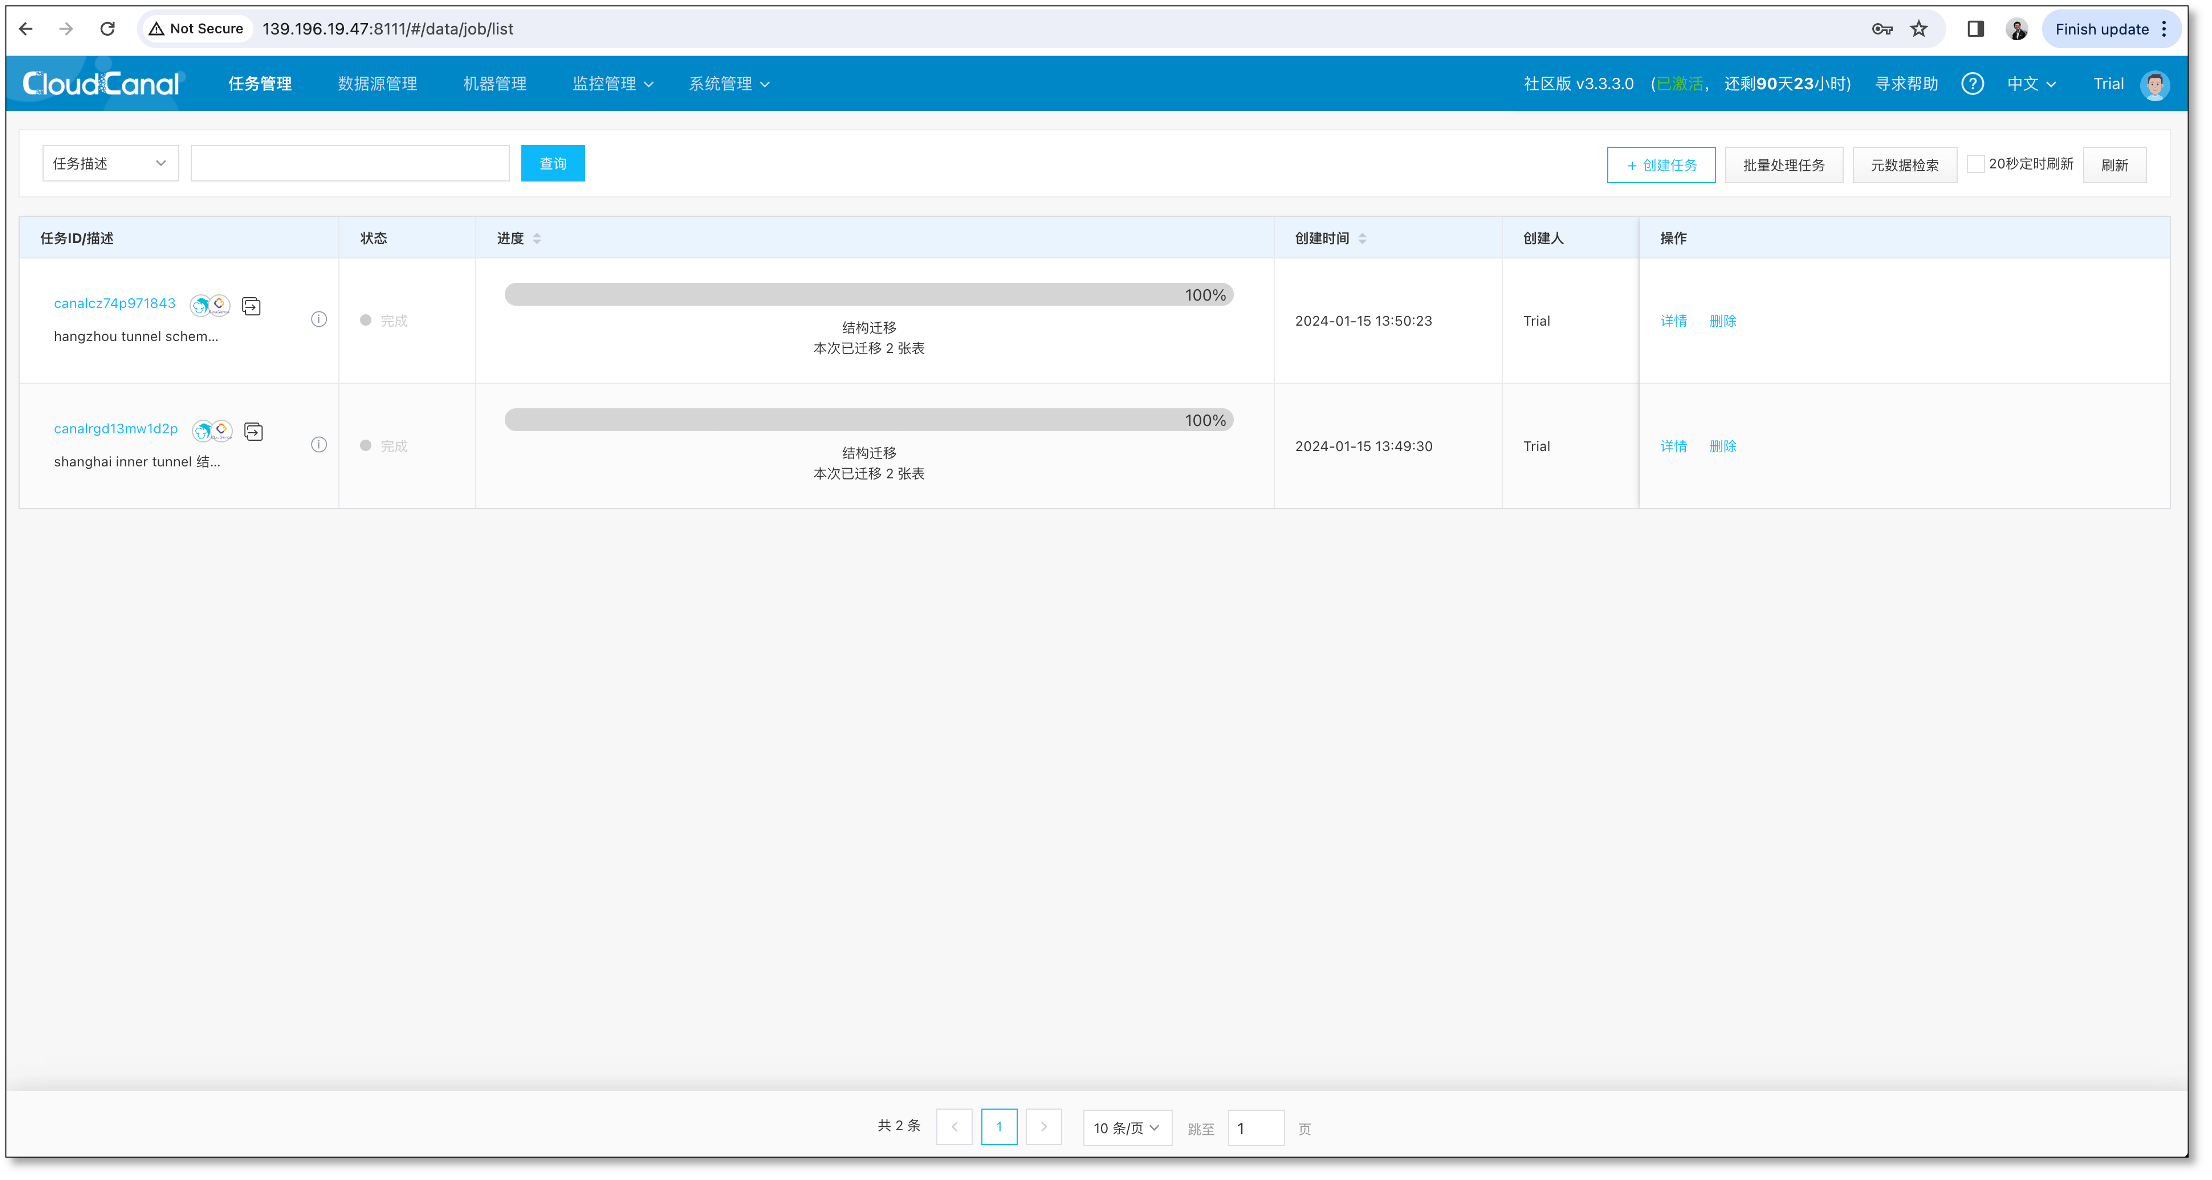Reload the browser page
This screenshot has width=2212, height=1180.
(x=107, y=29)
